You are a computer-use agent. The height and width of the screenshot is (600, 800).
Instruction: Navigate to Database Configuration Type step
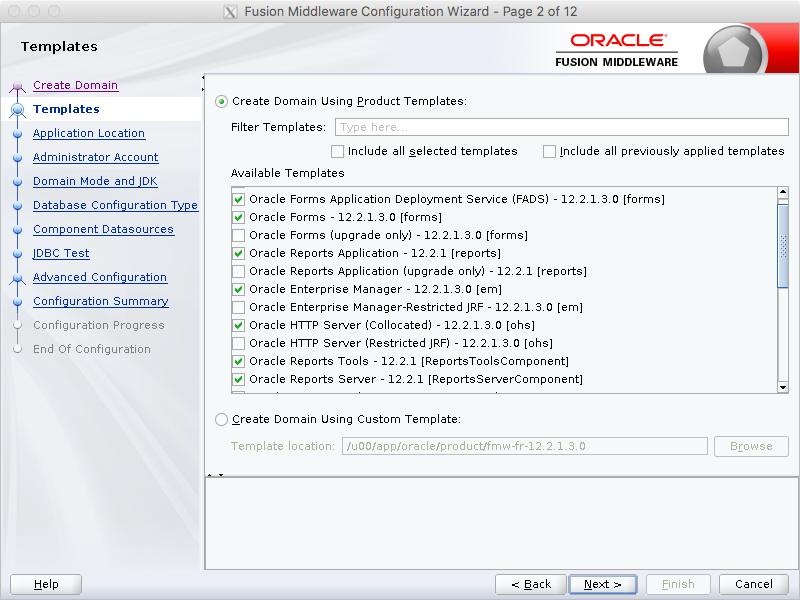[115, 205]
